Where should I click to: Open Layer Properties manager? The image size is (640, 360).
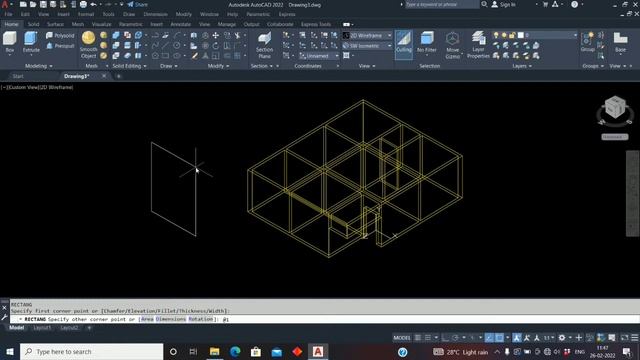pyautogui.click(x=478, y=45)
